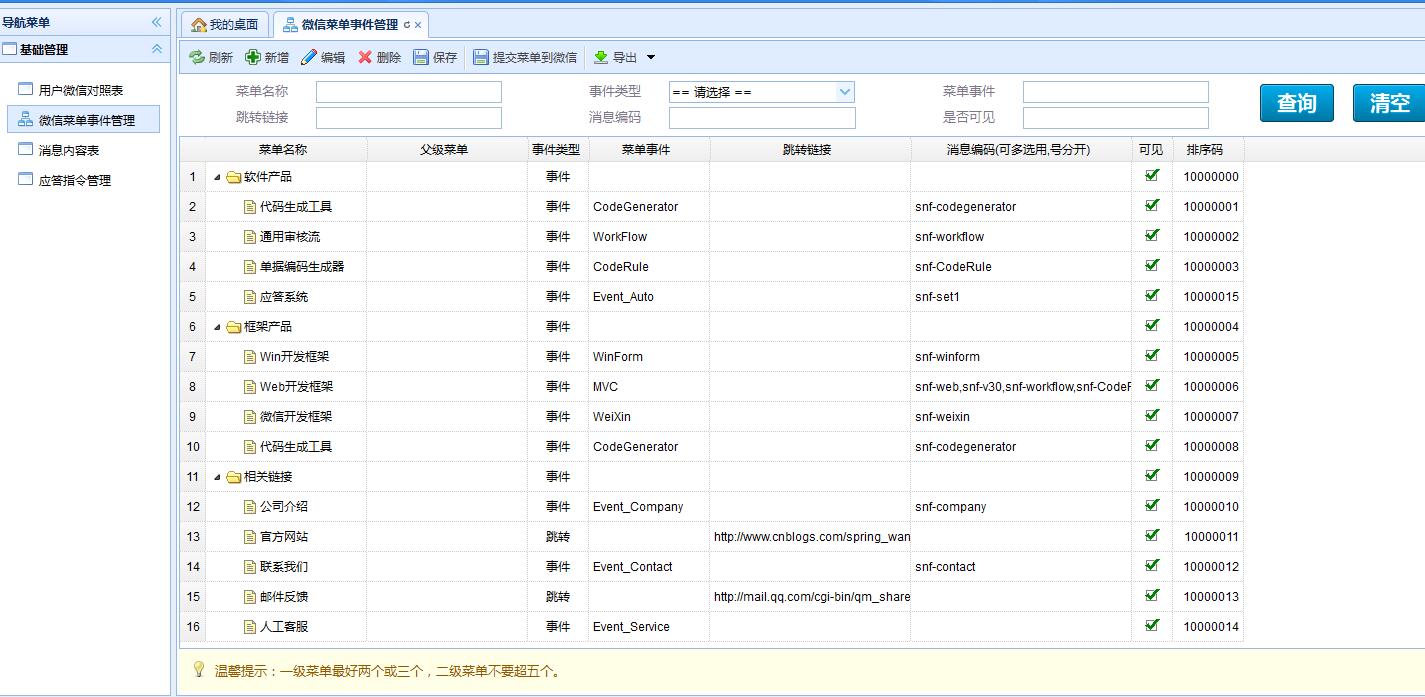This screenshot has height=697, width=1425.
Task: Toggle 可见 checkbox for 人工客服 row
Action: pos(1152,625)
